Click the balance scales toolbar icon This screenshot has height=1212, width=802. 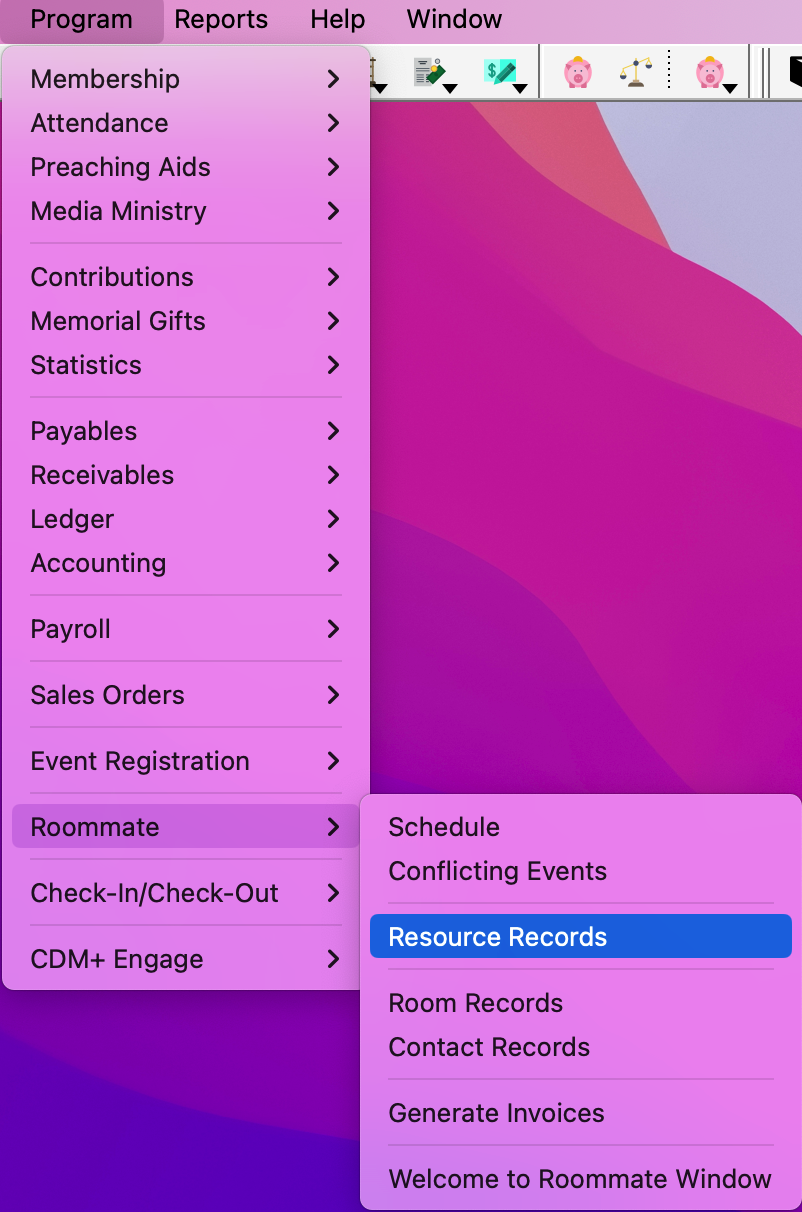(636, 73)
